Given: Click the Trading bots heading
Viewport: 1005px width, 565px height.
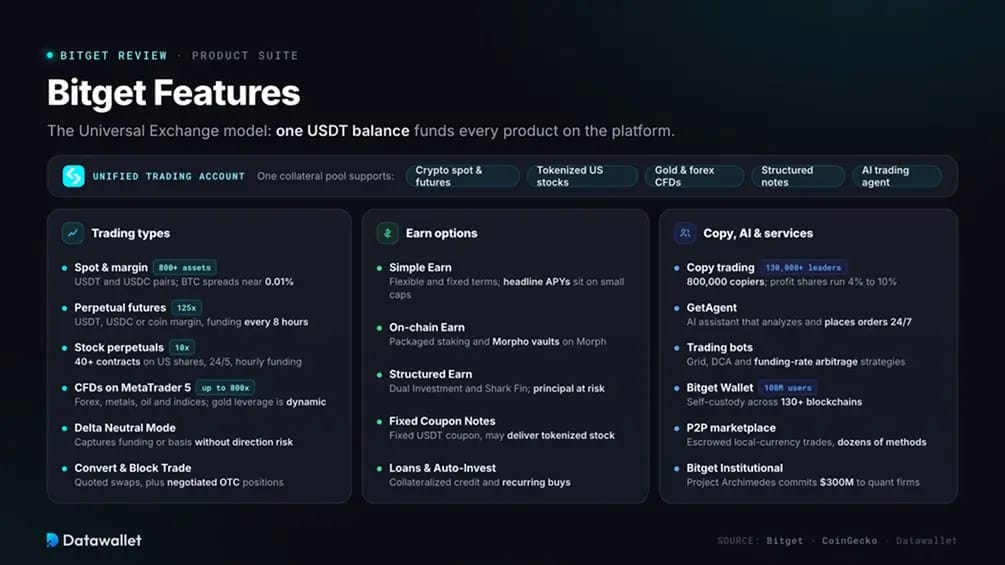Looking at the screenshot, I should tap(720, 348).
